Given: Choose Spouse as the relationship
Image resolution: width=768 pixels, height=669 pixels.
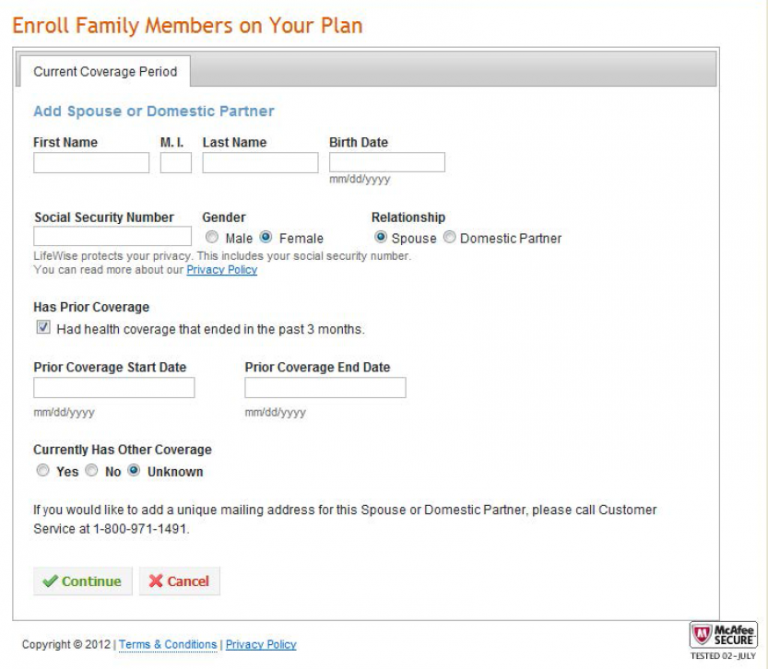Looking at the screenshot, I should [381, 238].
